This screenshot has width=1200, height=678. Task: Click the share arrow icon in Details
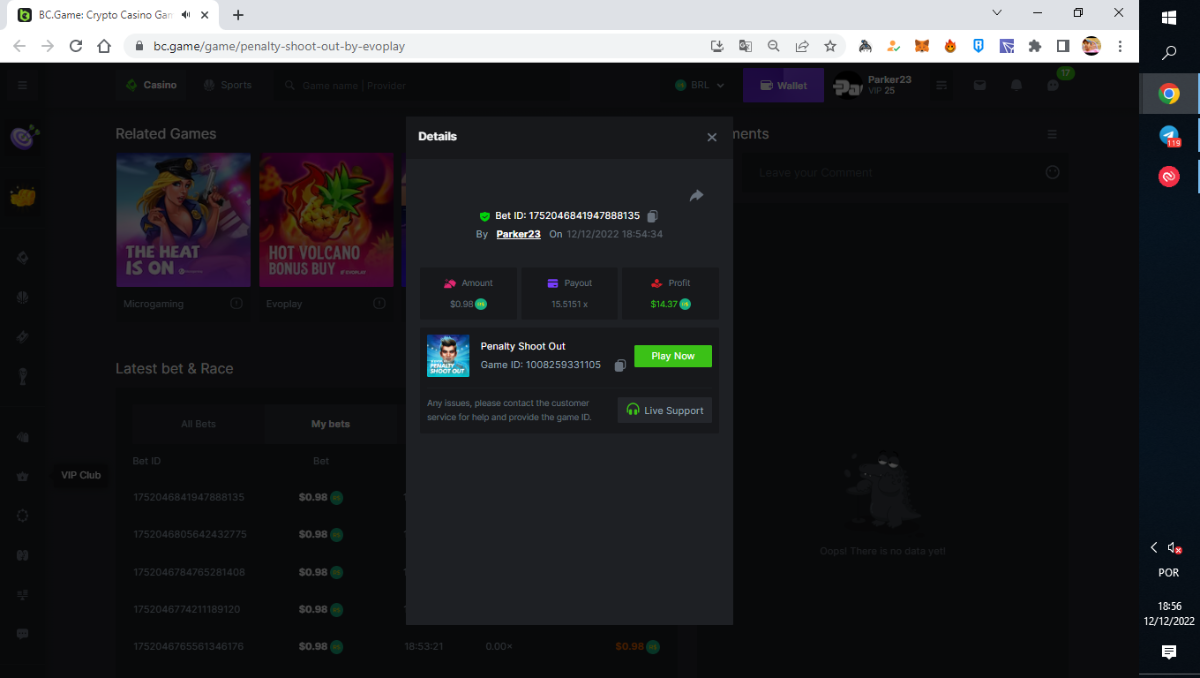(696, 196)
